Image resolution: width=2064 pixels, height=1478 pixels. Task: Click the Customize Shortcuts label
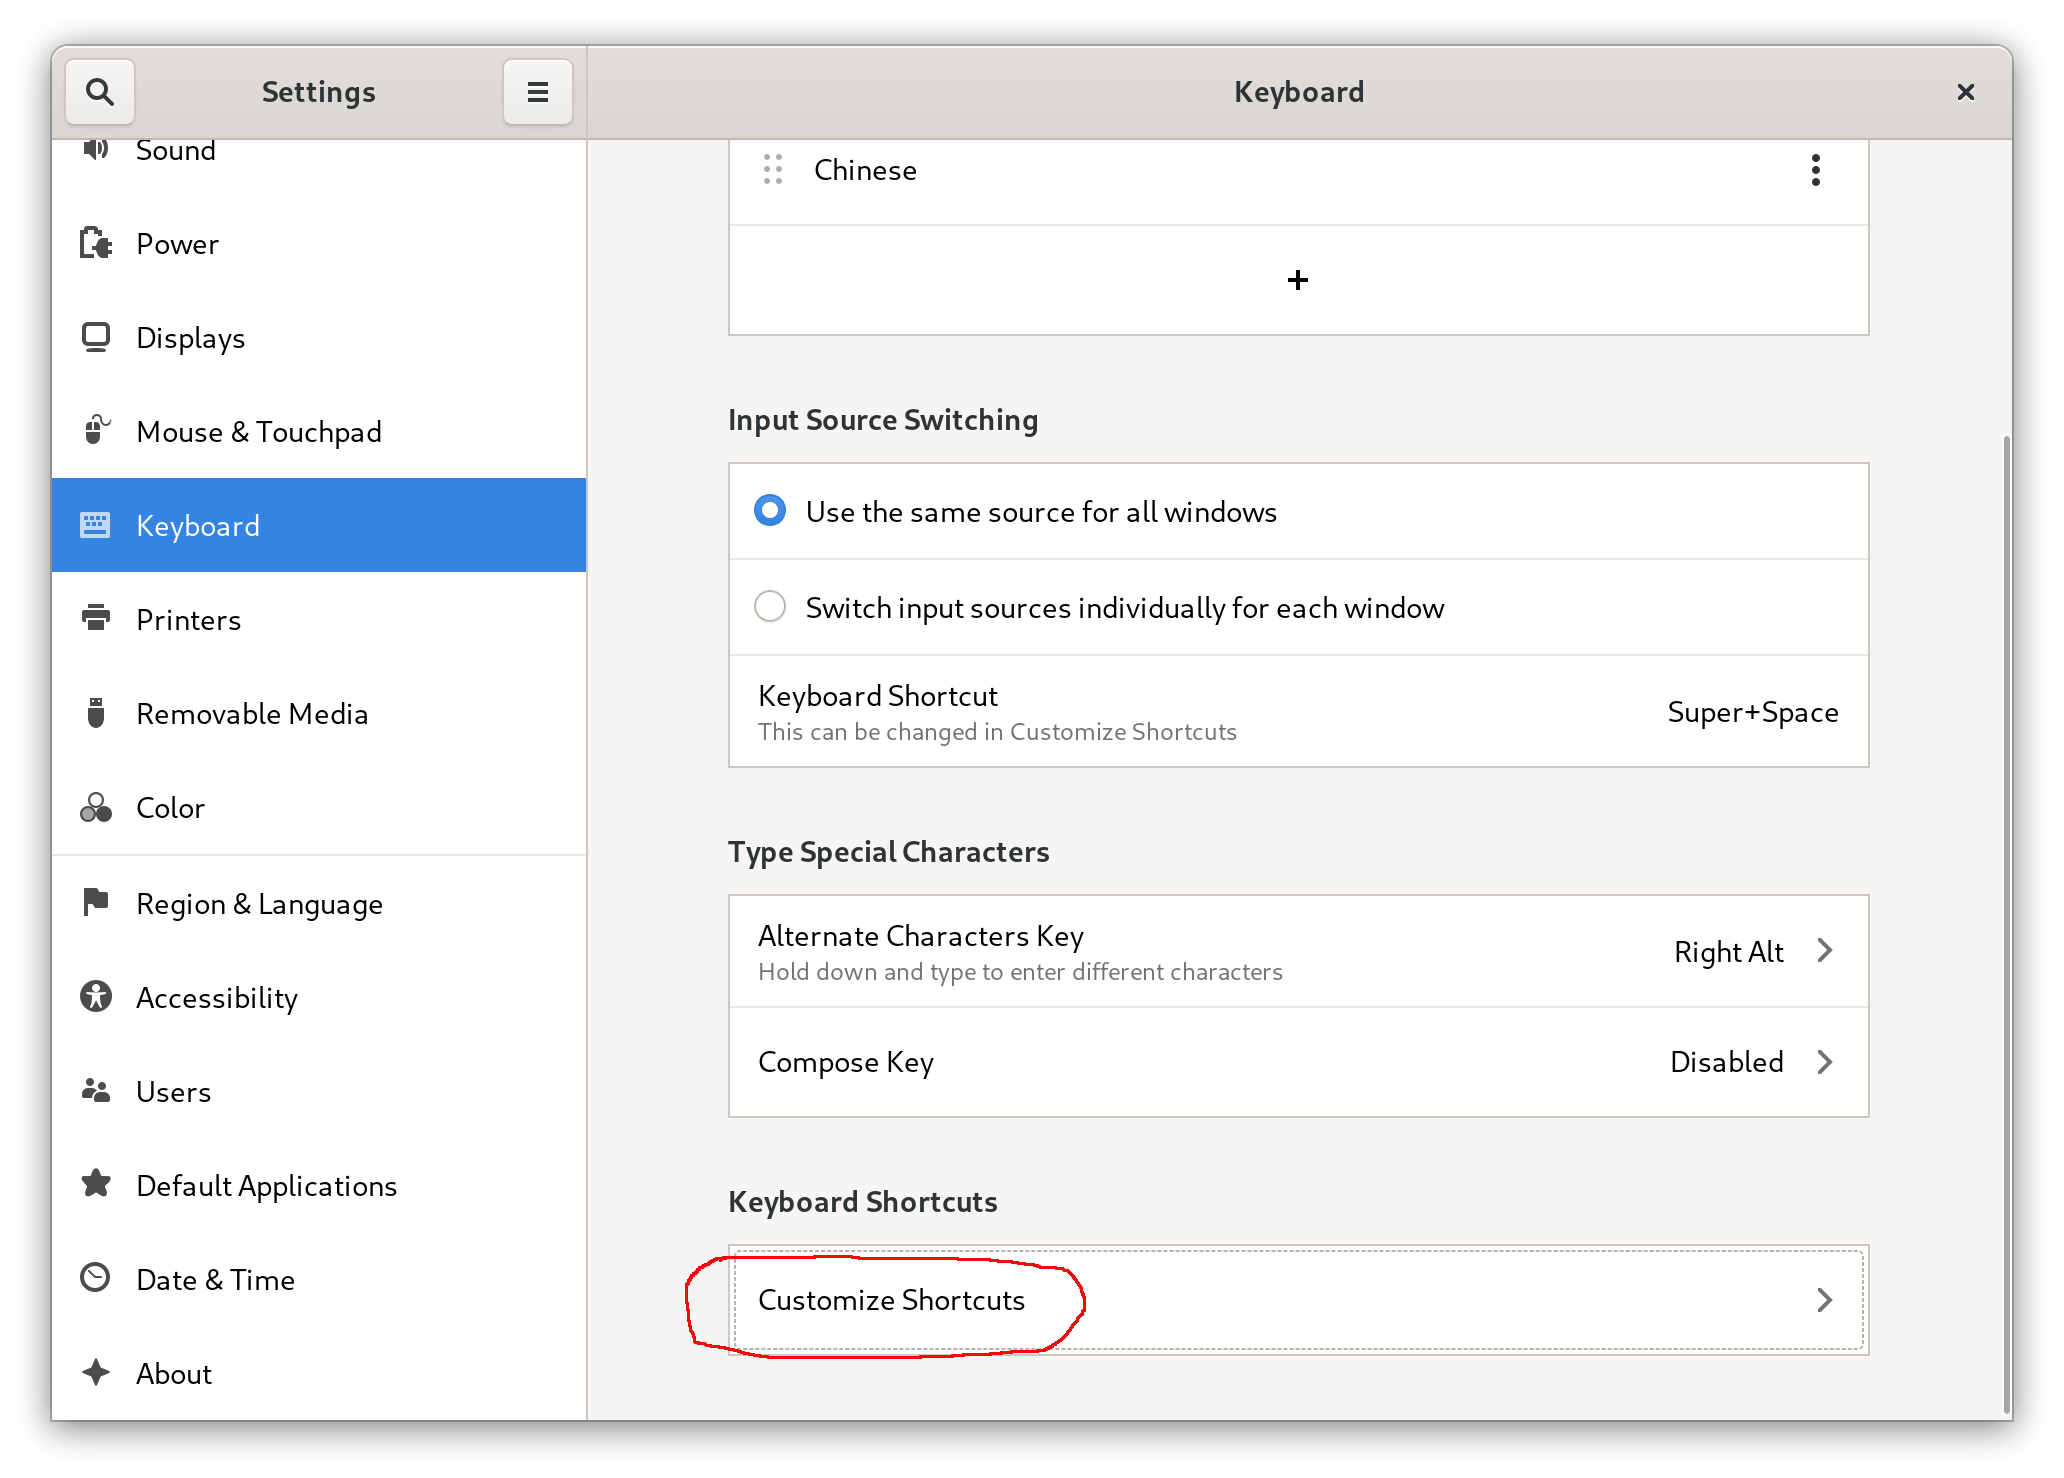891,1300
